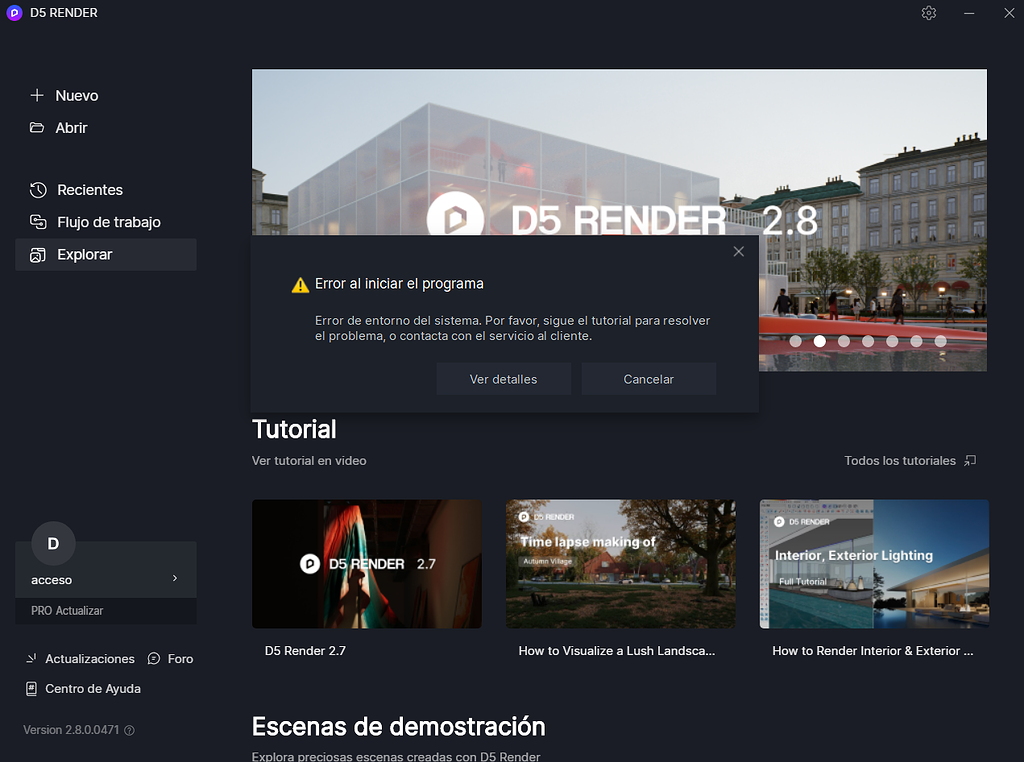
Task: Click the help icon next to Version number
Action: 129,730
